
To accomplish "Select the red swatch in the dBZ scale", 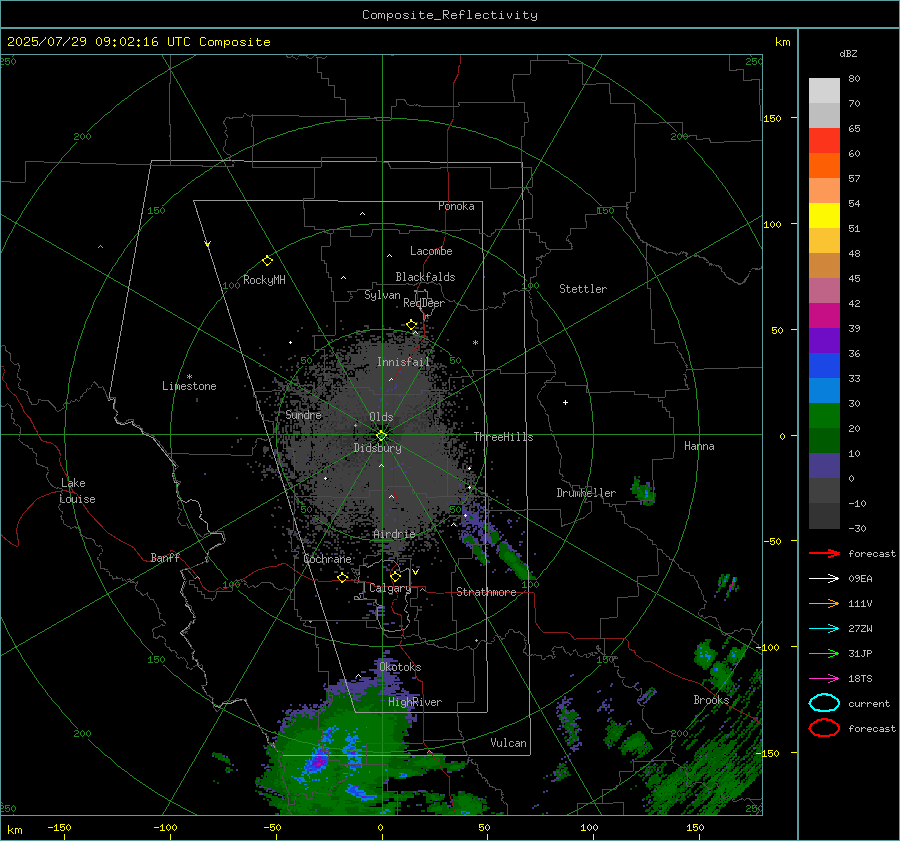I will pos(824,141).
